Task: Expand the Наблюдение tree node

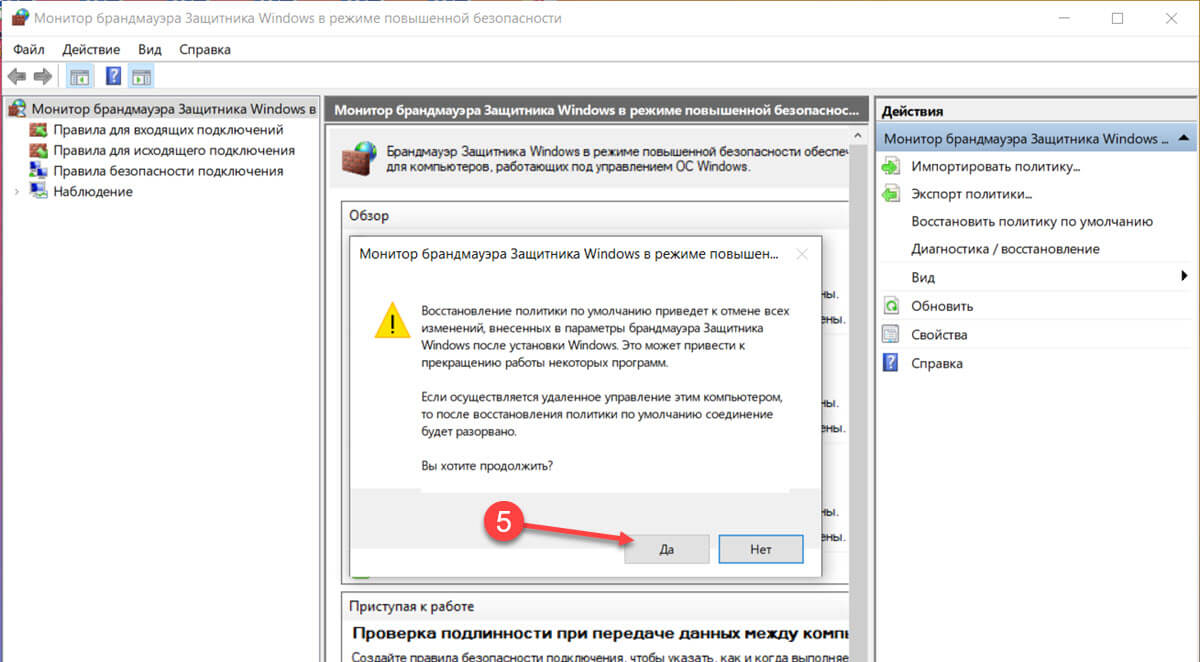Action: (x=16, y=191)
